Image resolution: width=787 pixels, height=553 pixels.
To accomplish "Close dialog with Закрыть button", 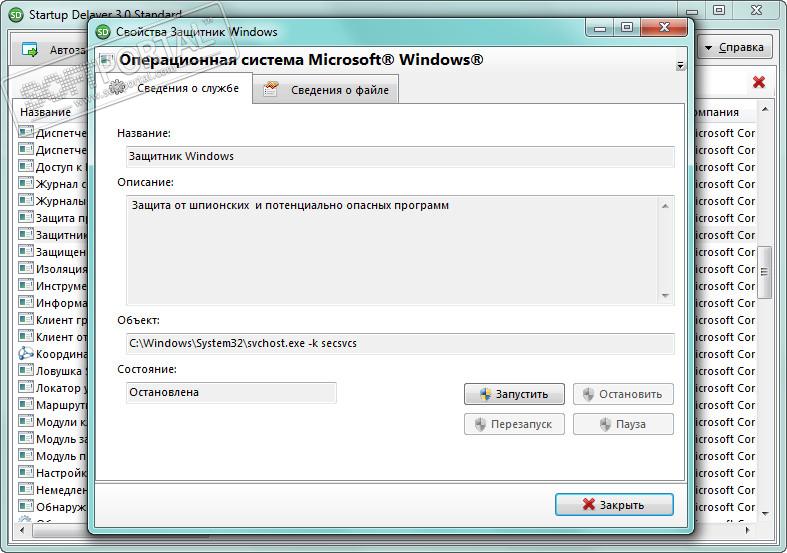I will pos(614,504).
